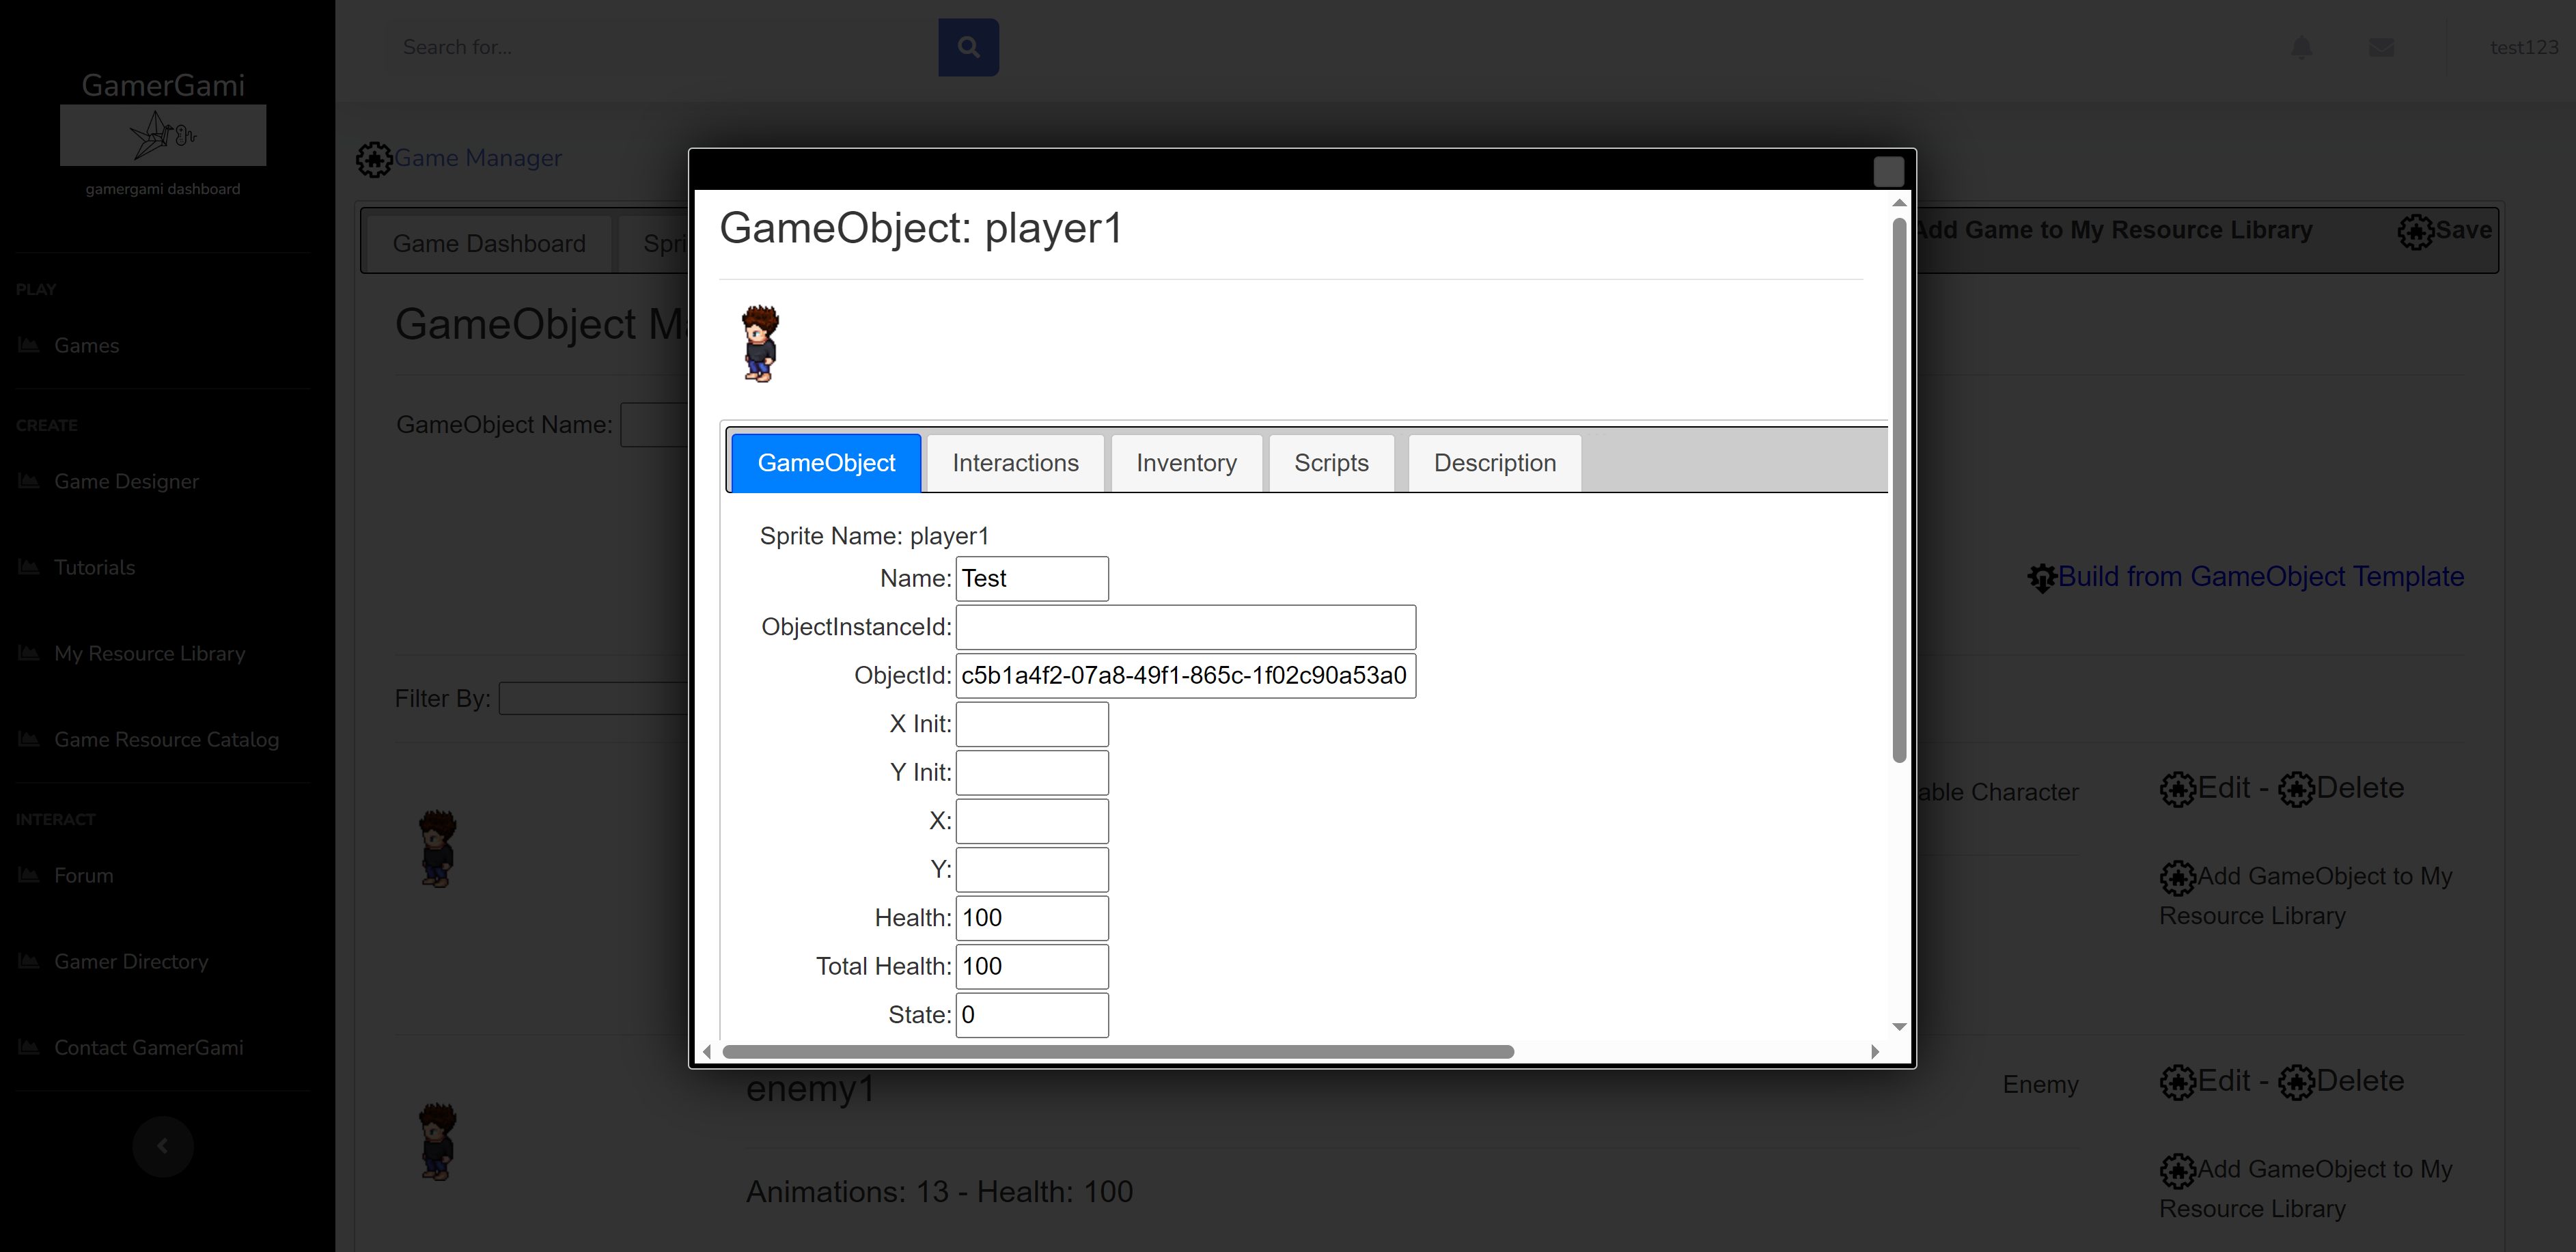Open the Description tab
This screenshot has width=2576, height=1252.
click(1494, 463)
